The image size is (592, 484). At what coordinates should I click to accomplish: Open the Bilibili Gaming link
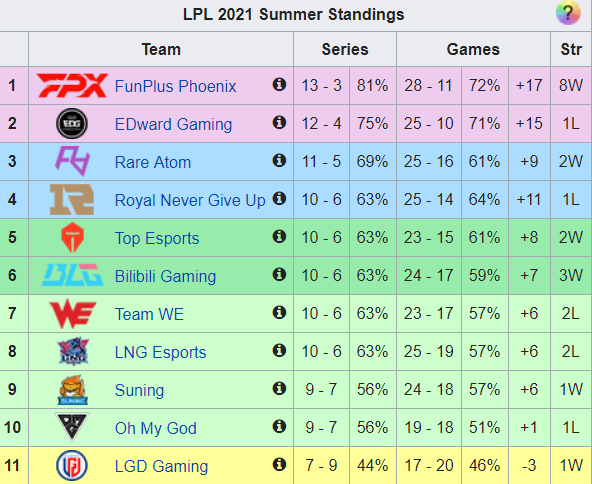[165, 276]
